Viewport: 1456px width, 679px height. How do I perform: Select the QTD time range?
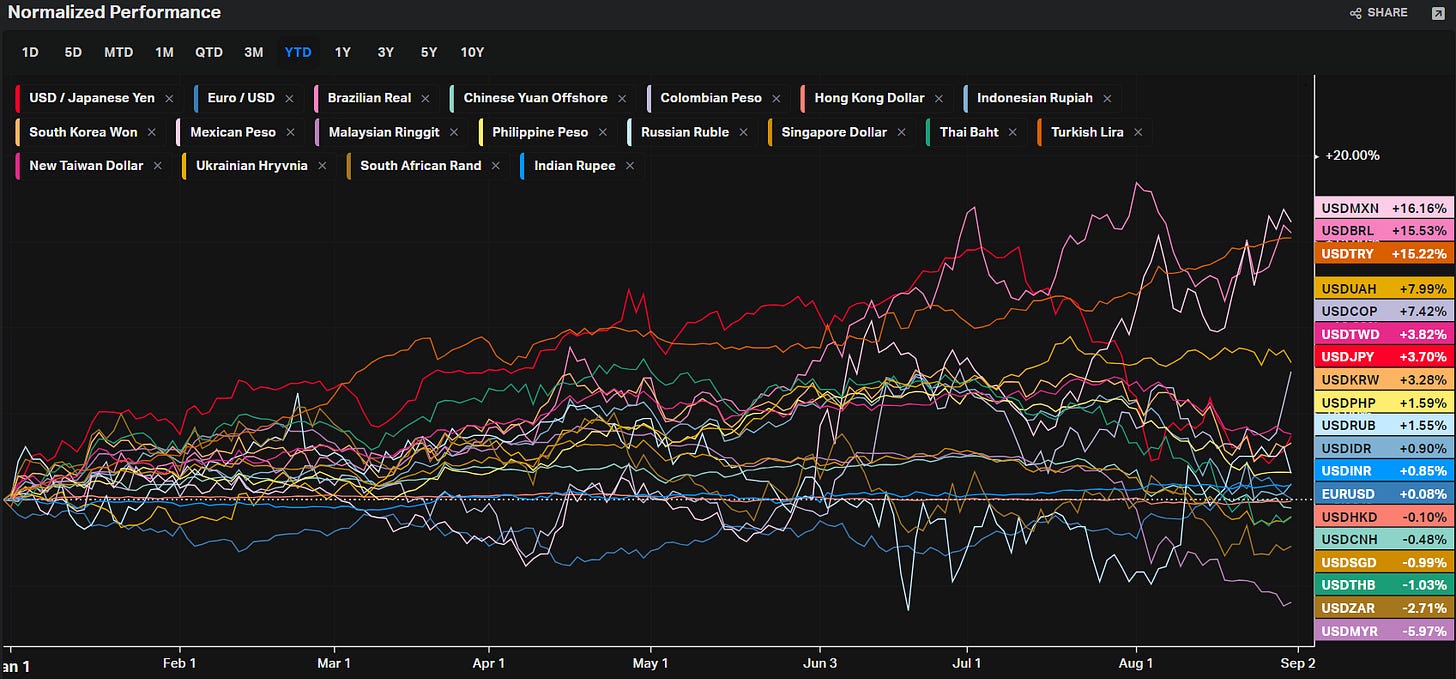click(209, 52)
